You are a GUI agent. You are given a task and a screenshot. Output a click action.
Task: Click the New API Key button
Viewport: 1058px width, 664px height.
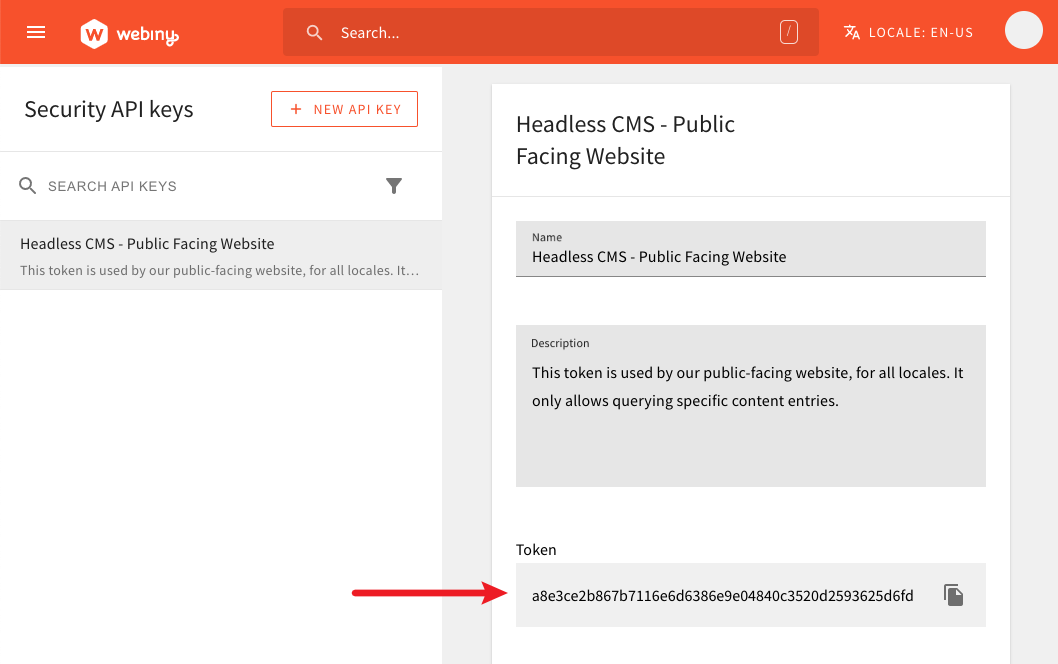[344, 109]
